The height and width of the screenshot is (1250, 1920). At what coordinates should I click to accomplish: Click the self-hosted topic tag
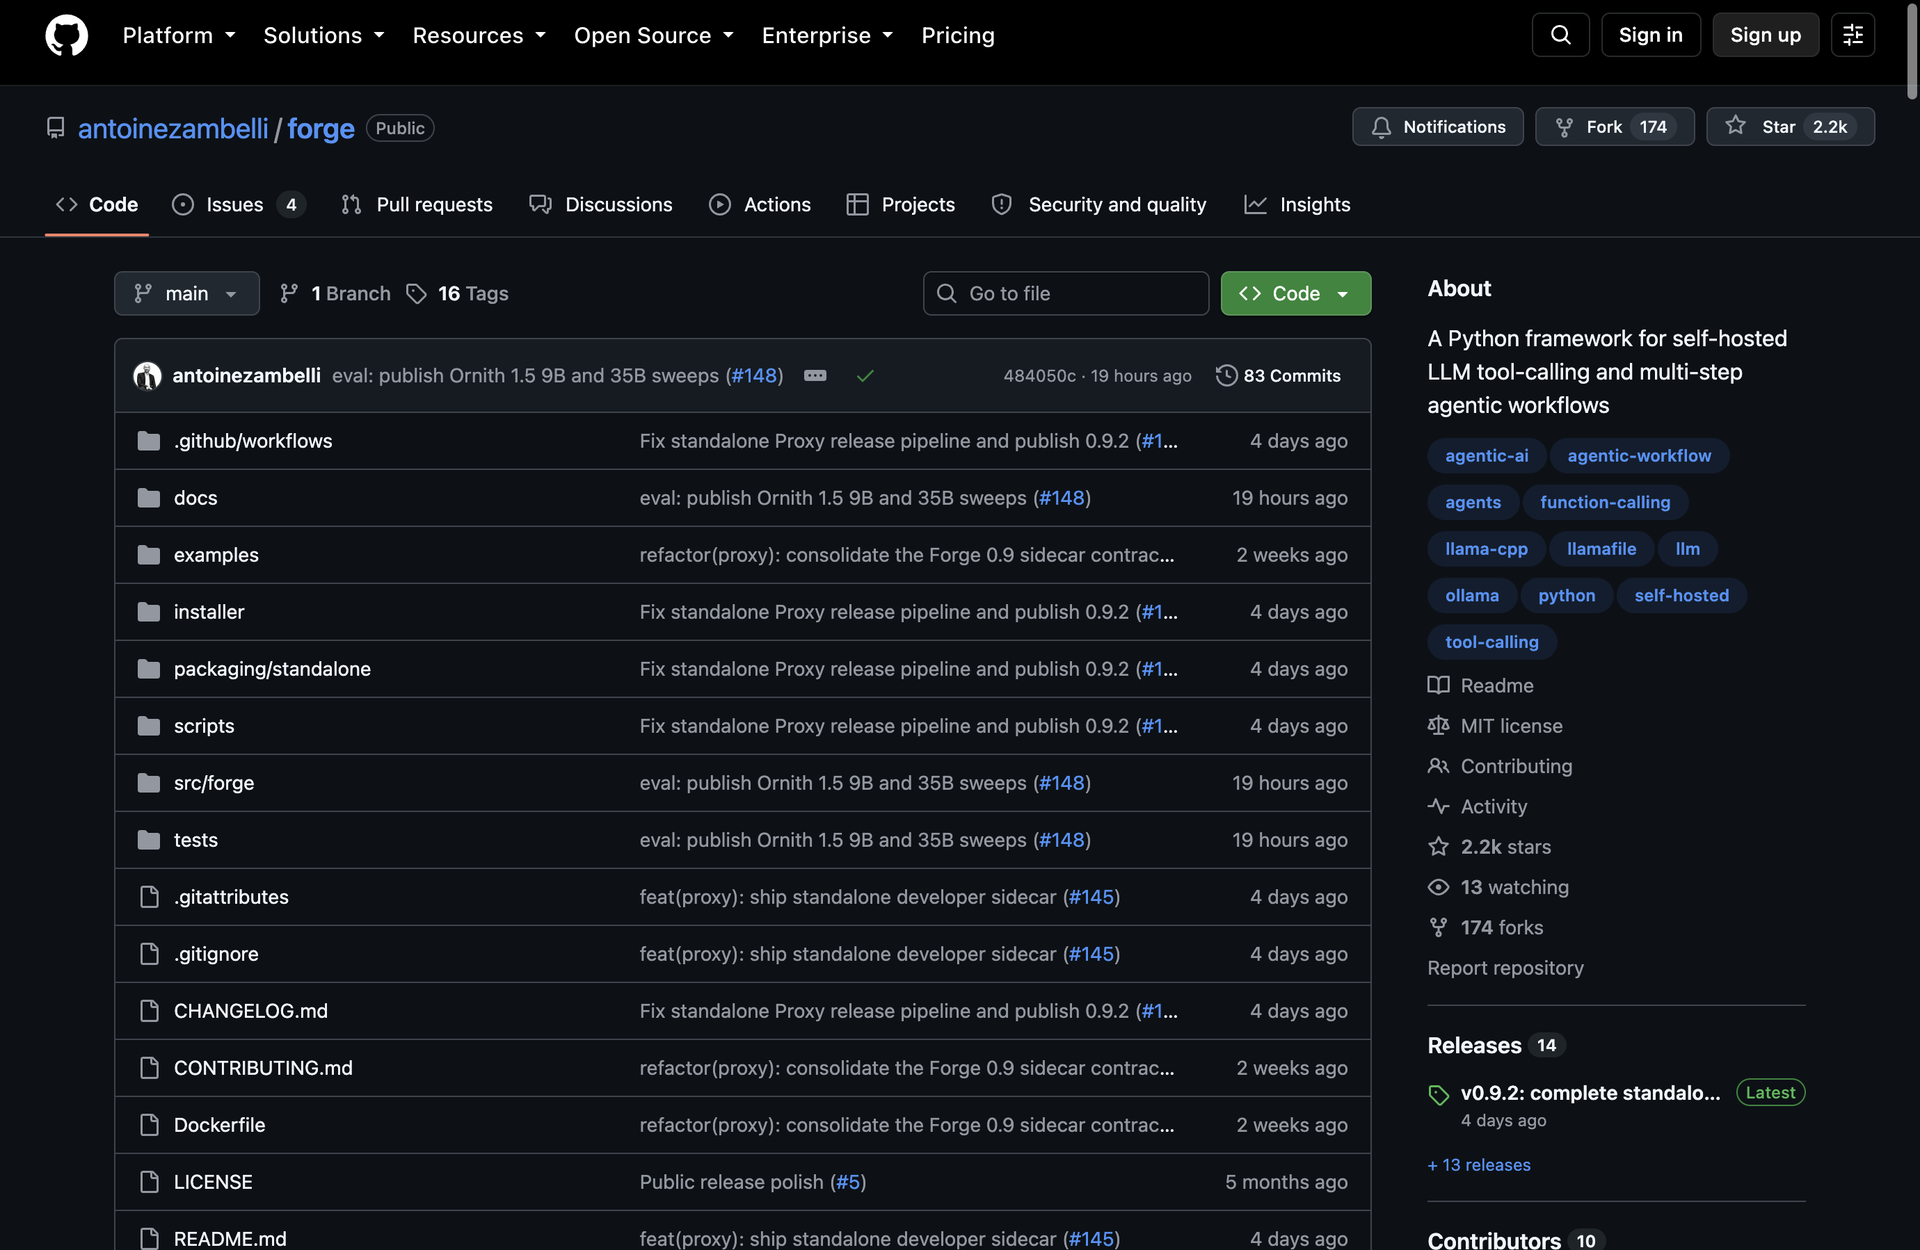coord(1681,596)
